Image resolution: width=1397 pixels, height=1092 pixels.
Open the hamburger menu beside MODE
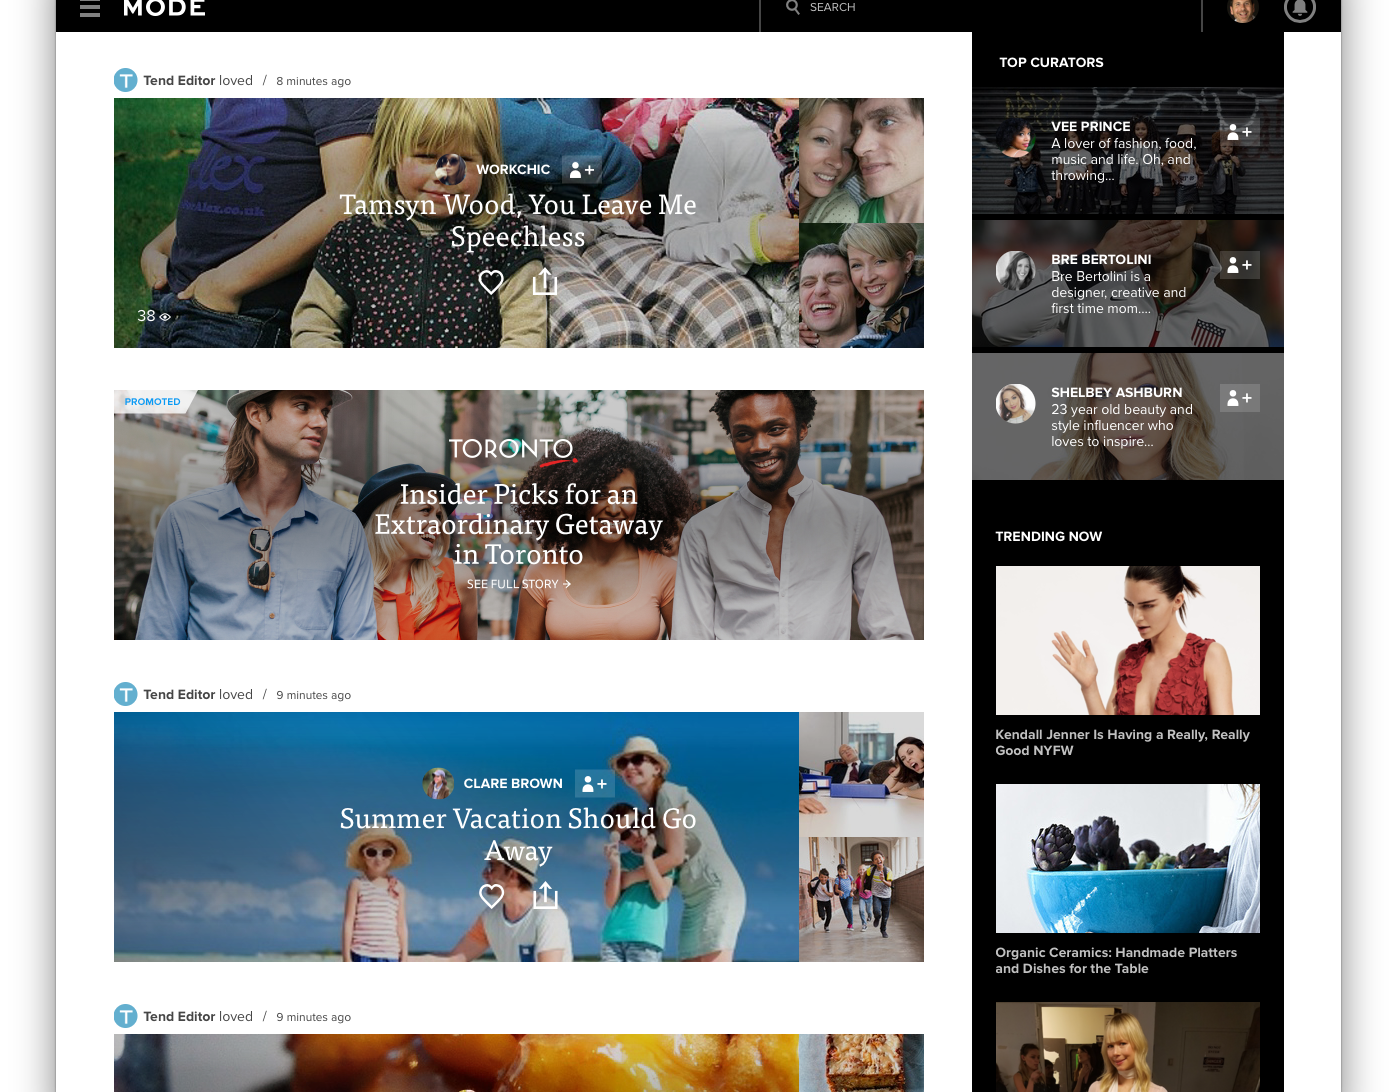coord(90,9)
